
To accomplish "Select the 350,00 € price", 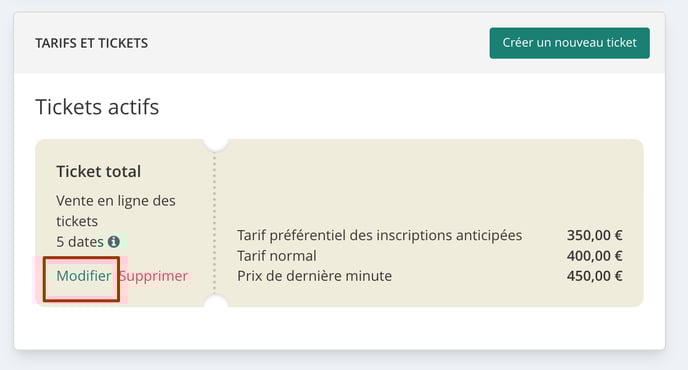I will (595, 236).
